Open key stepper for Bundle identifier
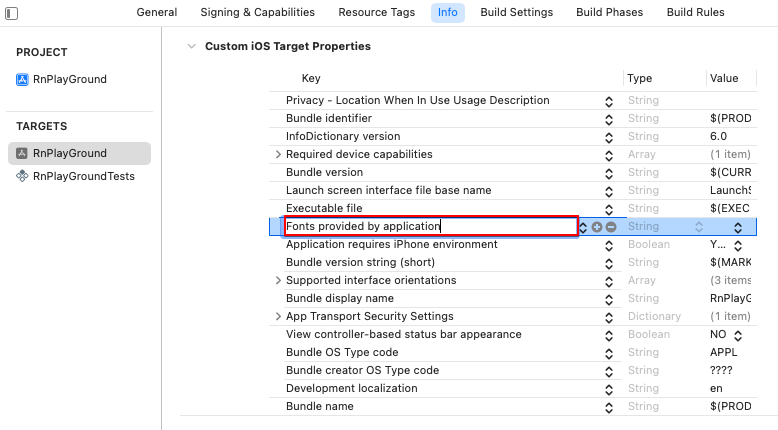Viewport: 778px width, 430px height. (609, 119)
